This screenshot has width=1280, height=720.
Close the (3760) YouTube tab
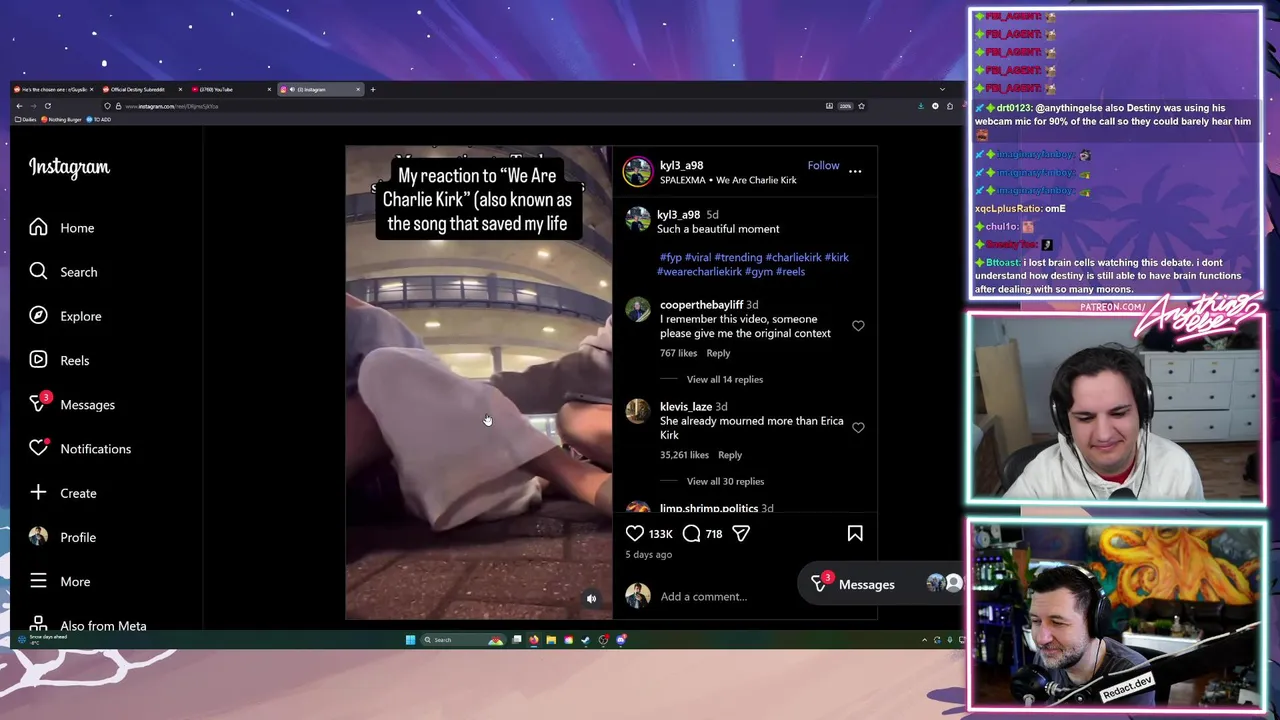coord(269,89)
